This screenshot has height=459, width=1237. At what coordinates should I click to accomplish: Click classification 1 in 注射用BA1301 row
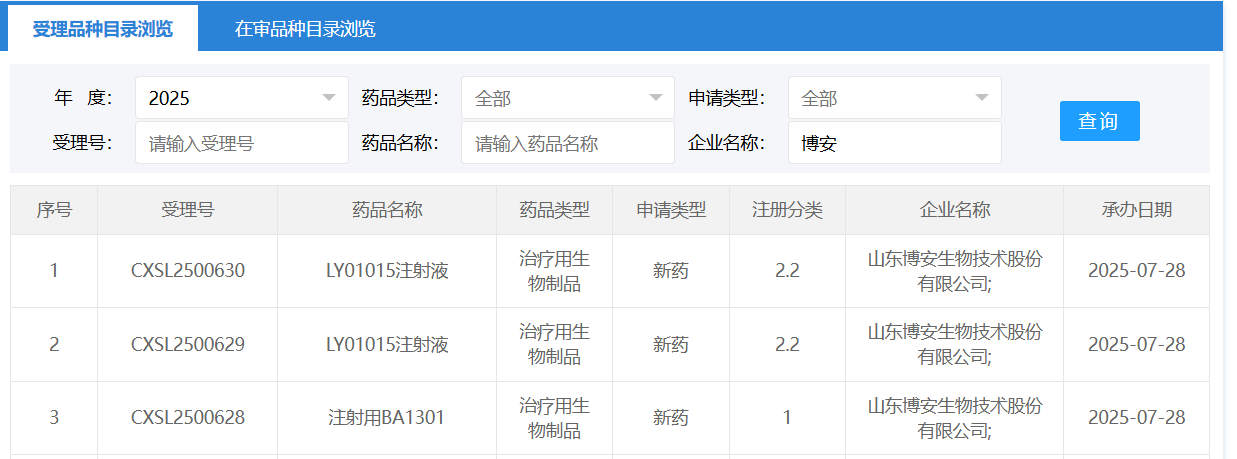(788, 418)
